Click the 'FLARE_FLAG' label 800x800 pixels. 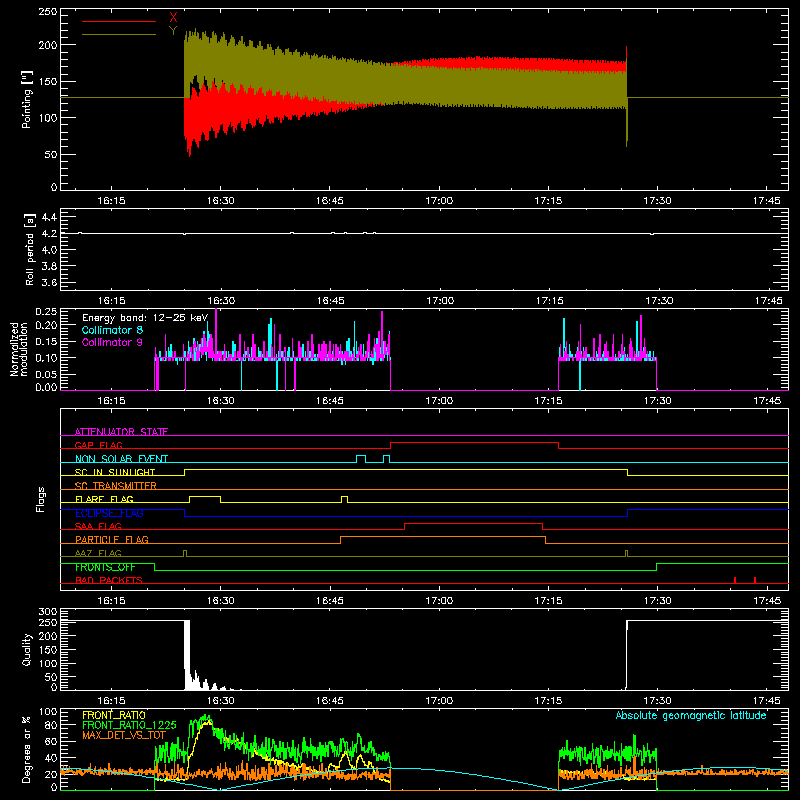(104, 499)
